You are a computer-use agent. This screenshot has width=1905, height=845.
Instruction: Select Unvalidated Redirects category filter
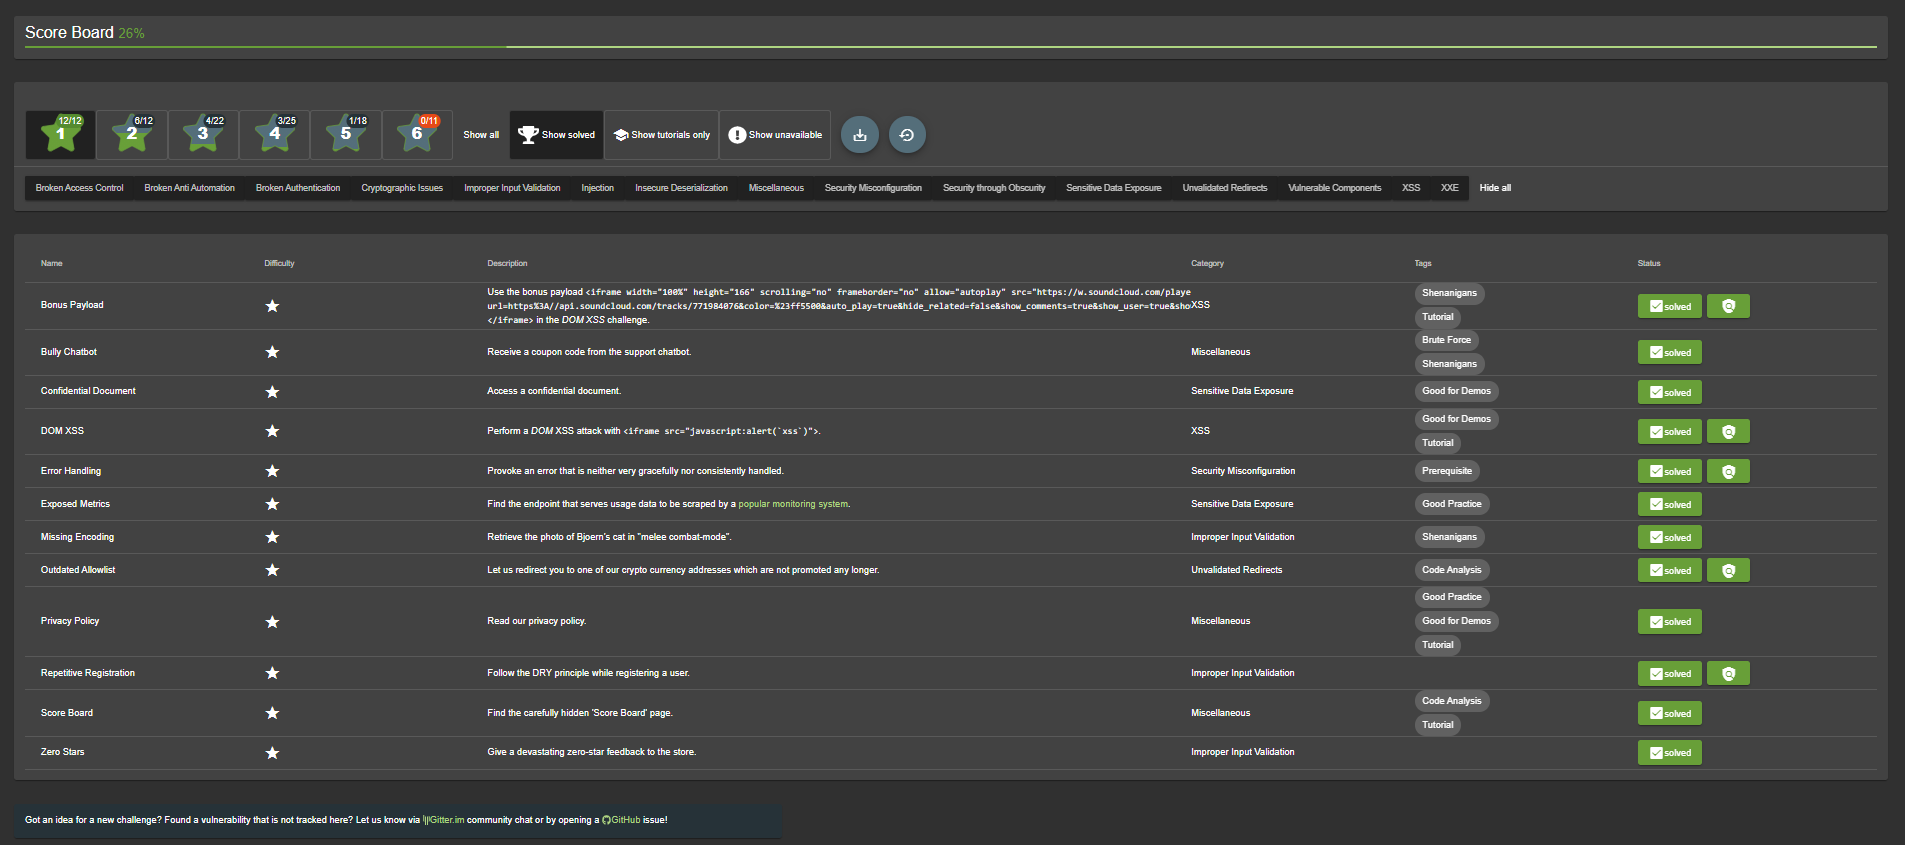pyautogui.click(x=1225, y=188)
